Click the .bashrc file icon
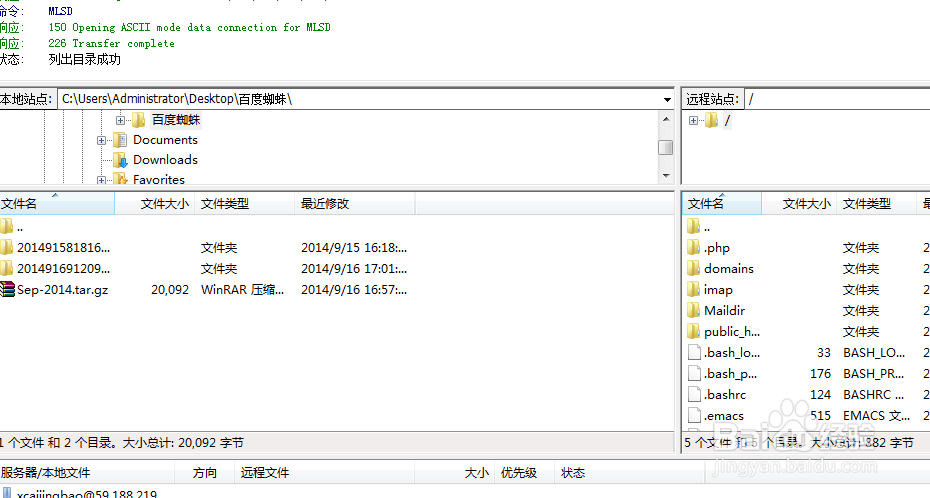The image size is (930, 498). [694, 394]
